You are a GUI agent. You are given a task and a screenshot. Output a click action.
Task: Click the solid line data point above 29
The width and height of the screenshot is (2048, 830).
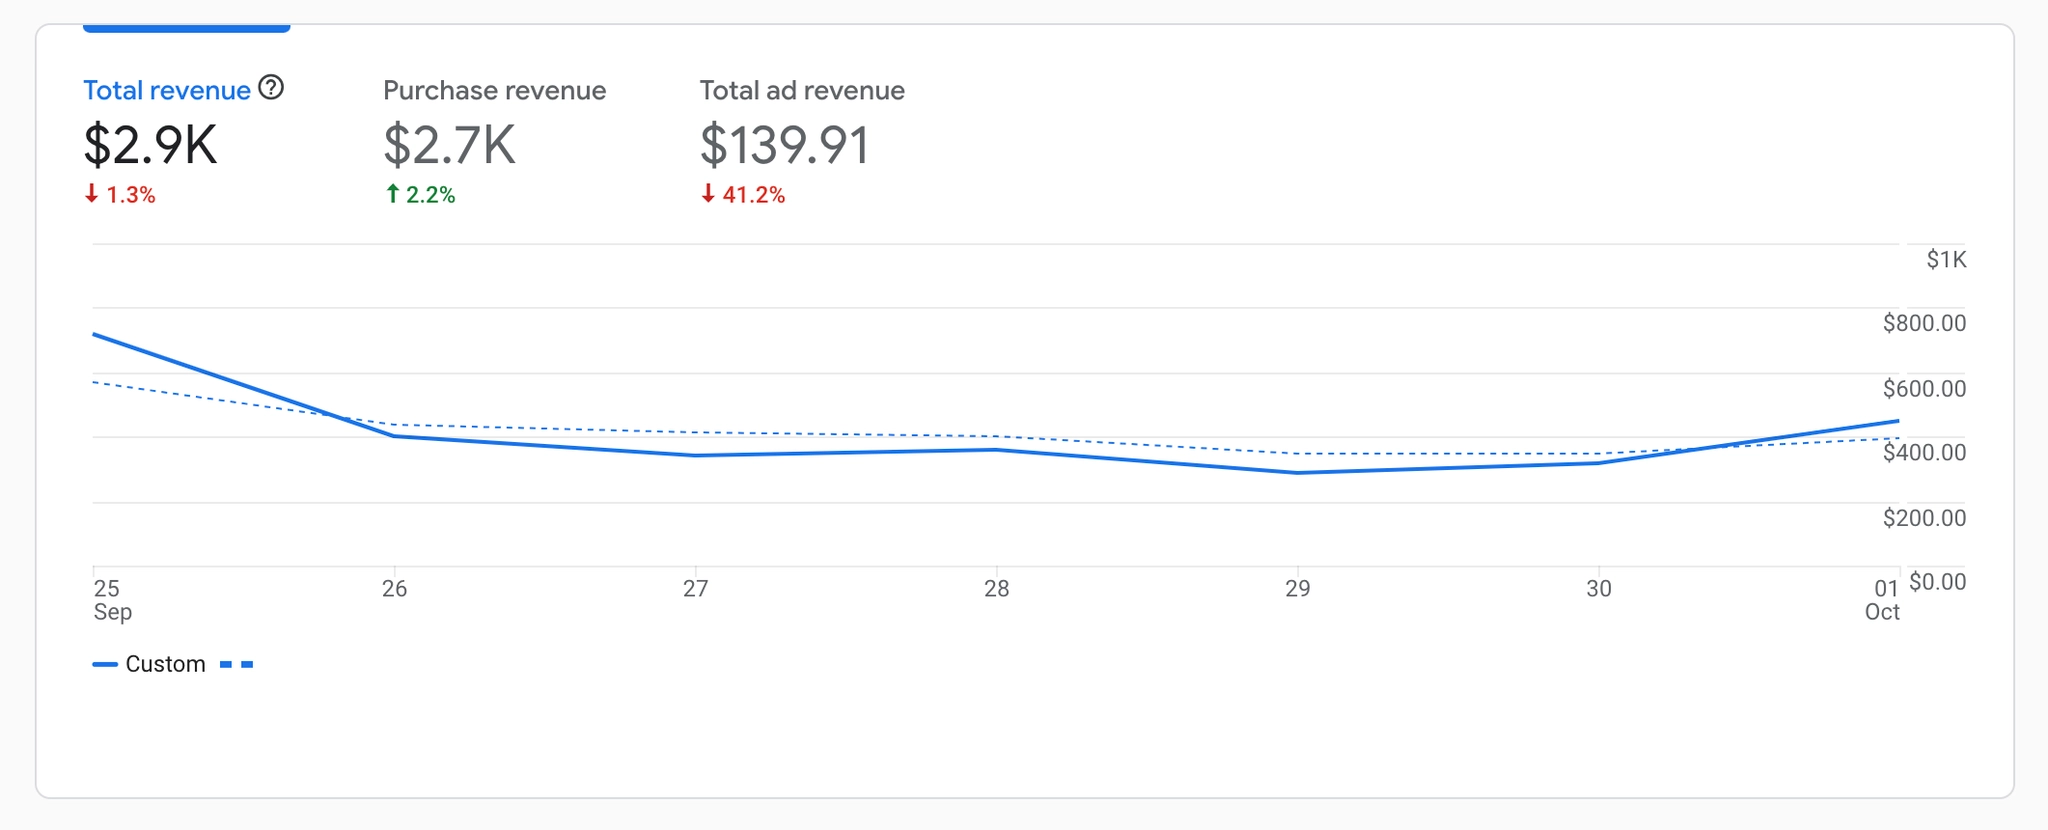tap(1298, 473)
